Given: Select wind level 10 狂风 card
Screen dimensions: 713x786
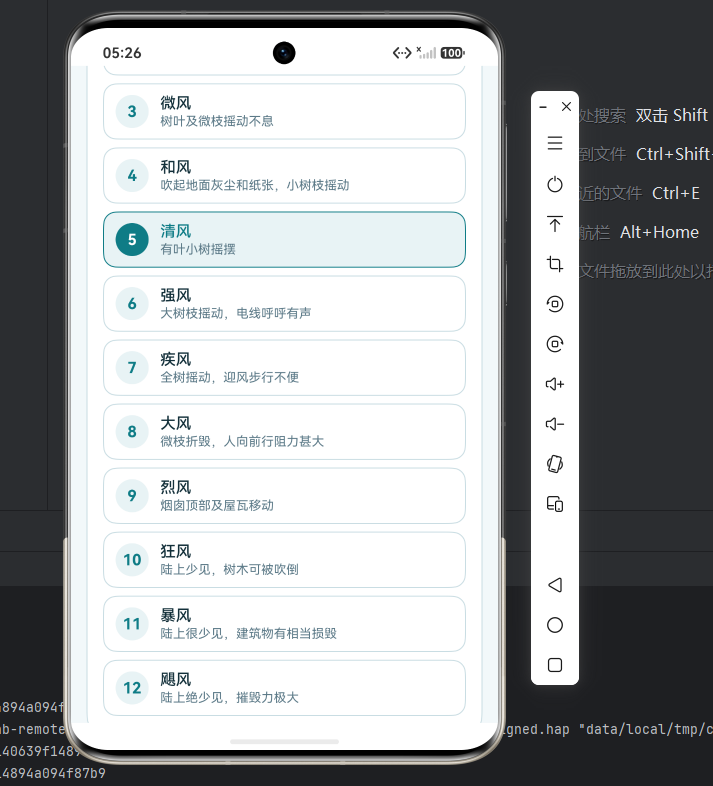Looking at the screenshot, I should 284,560.
